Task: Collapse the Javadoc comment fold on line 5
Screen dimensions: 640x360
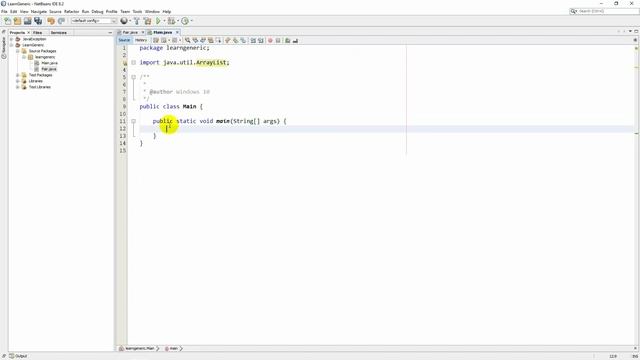Action: click(133, 77)
